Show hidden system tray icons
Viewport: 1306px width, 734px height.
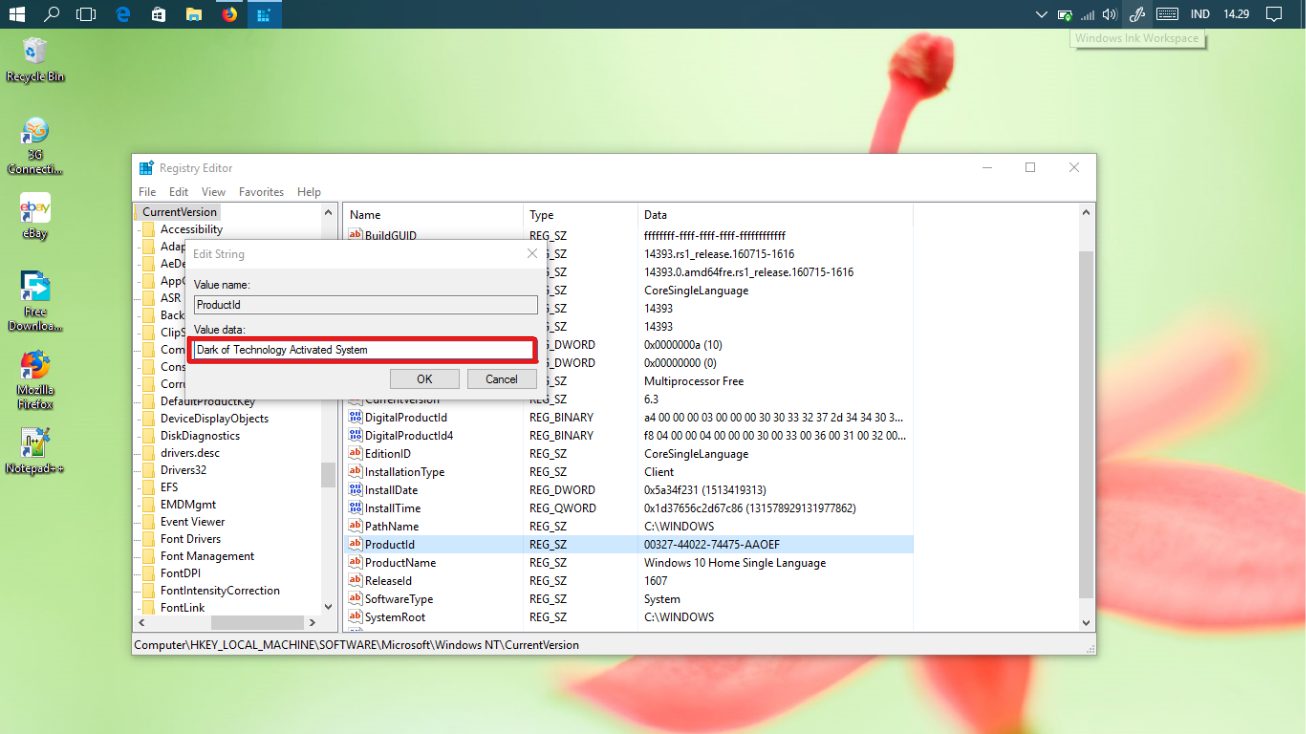(1041, 14)
